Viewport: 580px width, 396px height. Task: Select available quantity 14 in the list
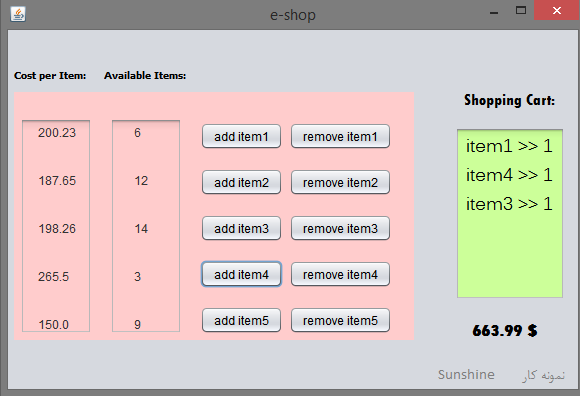141,229
